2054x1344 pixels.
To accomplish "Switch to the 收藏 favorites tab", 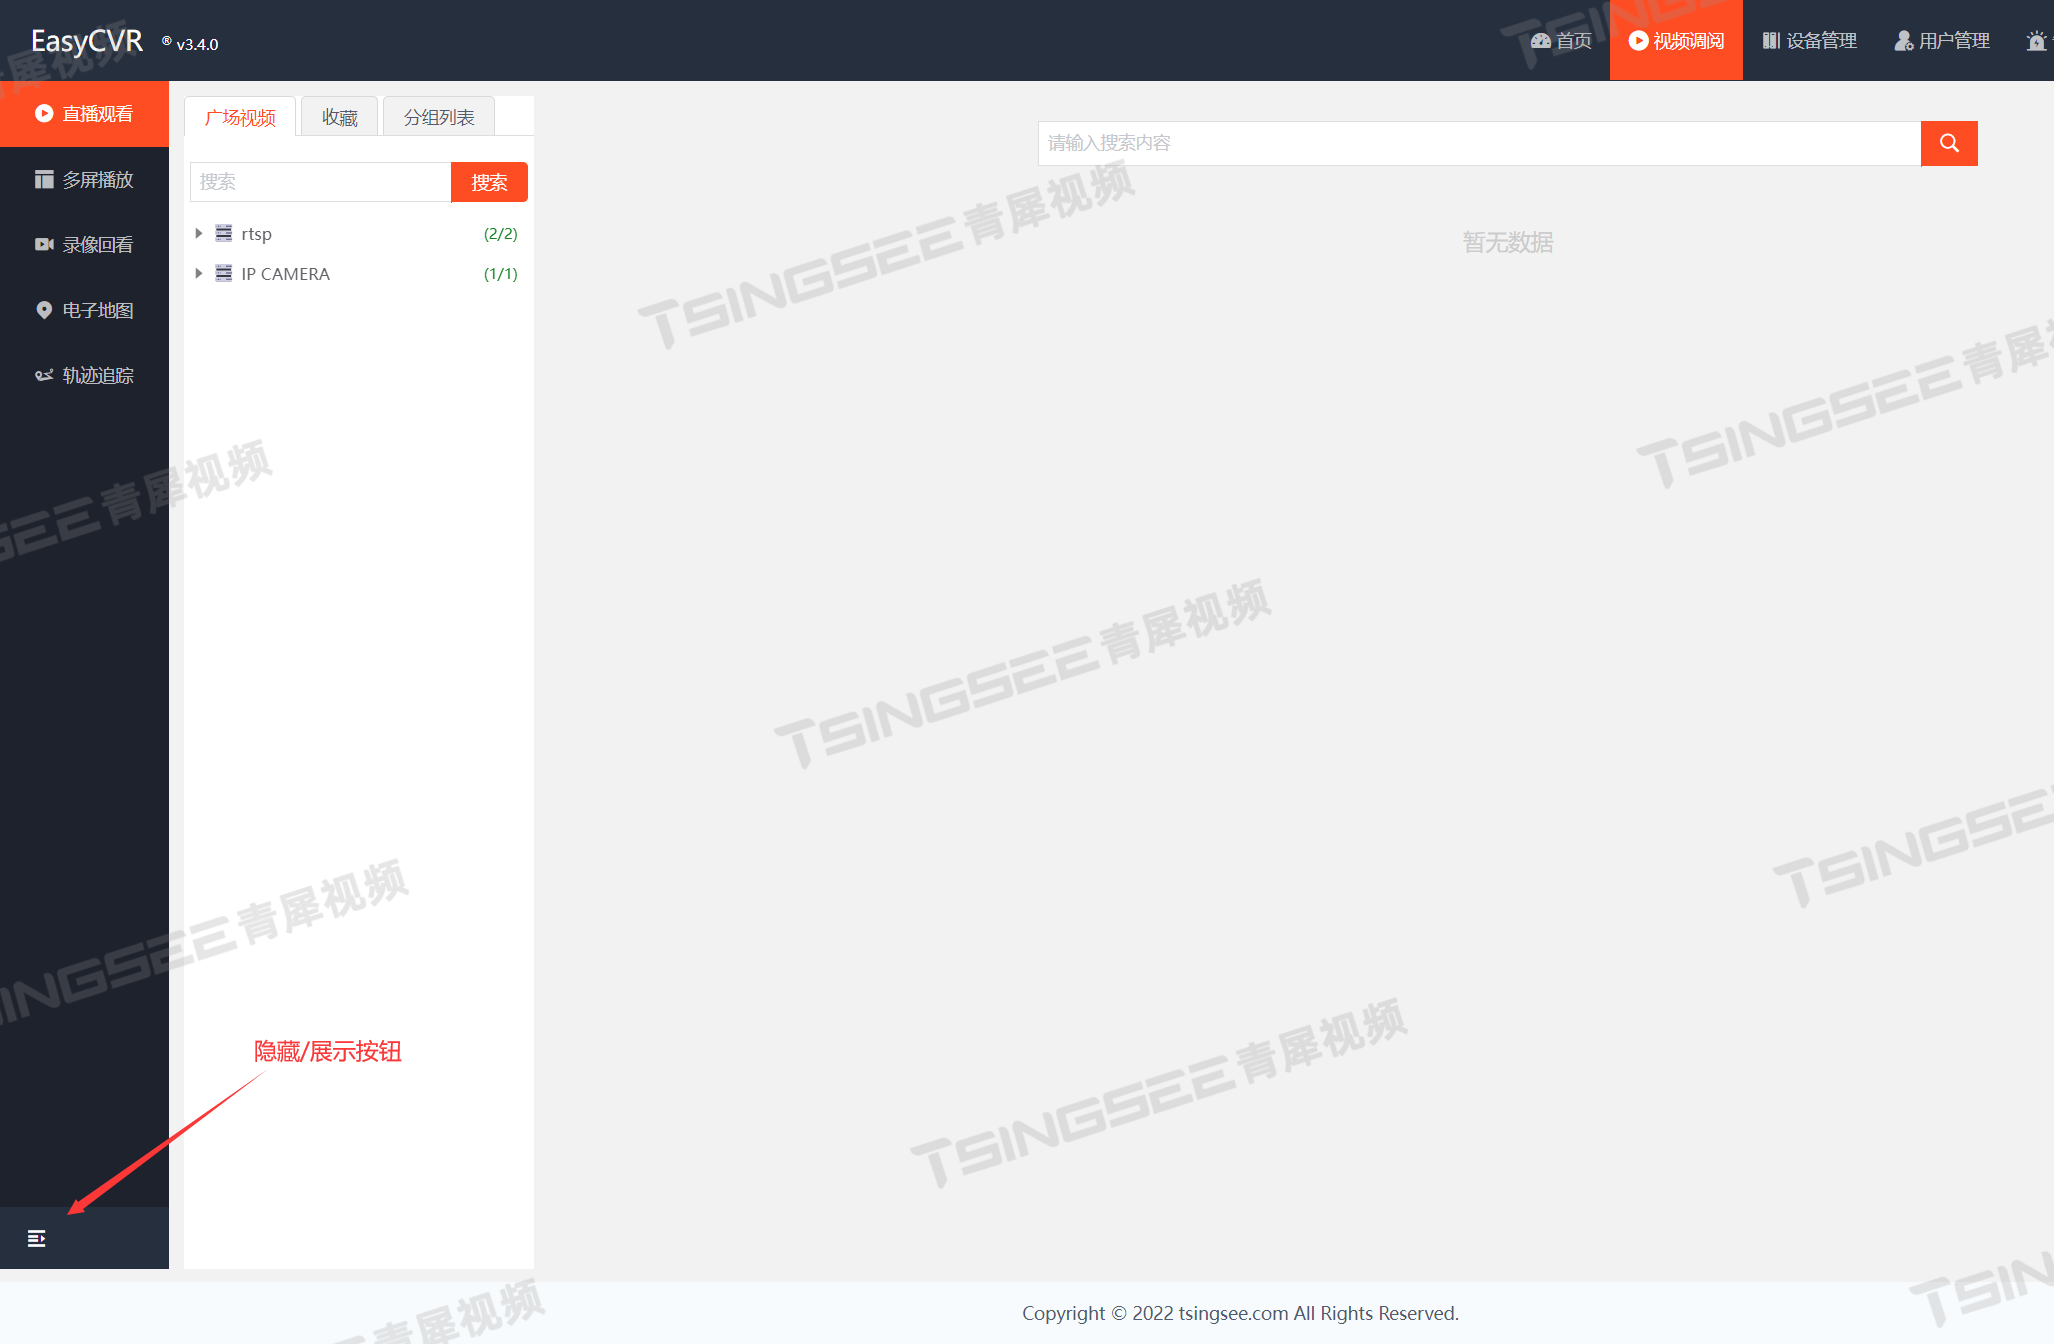I will [x=339, y=118].
